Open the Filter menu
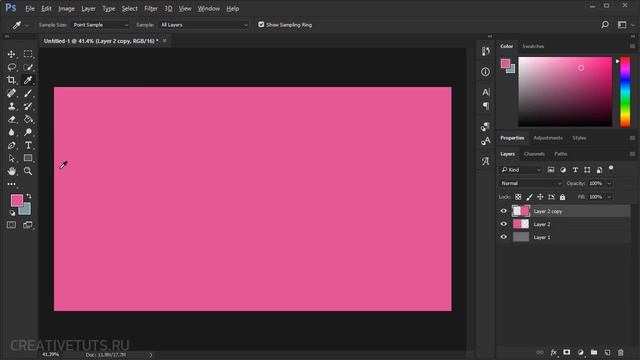The height and width of the screenshot is (360, 640). coord(151,9)
